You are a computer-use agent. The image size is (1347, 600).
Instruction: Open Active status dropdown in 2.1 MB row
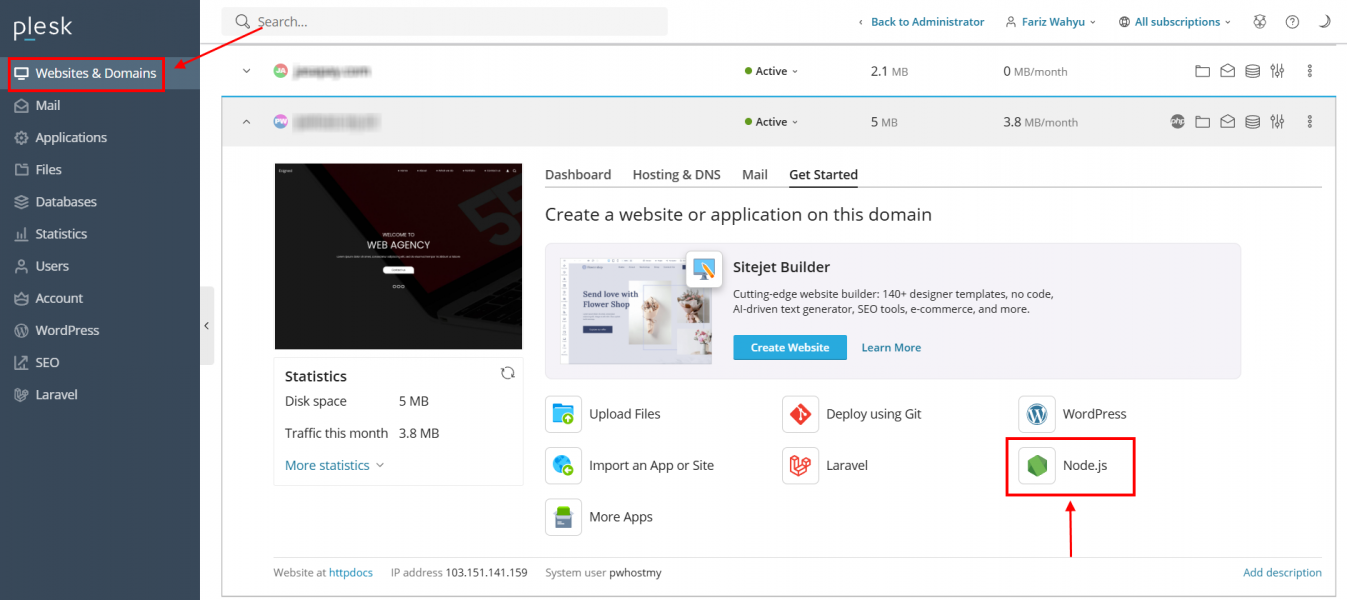coord(772,71)
